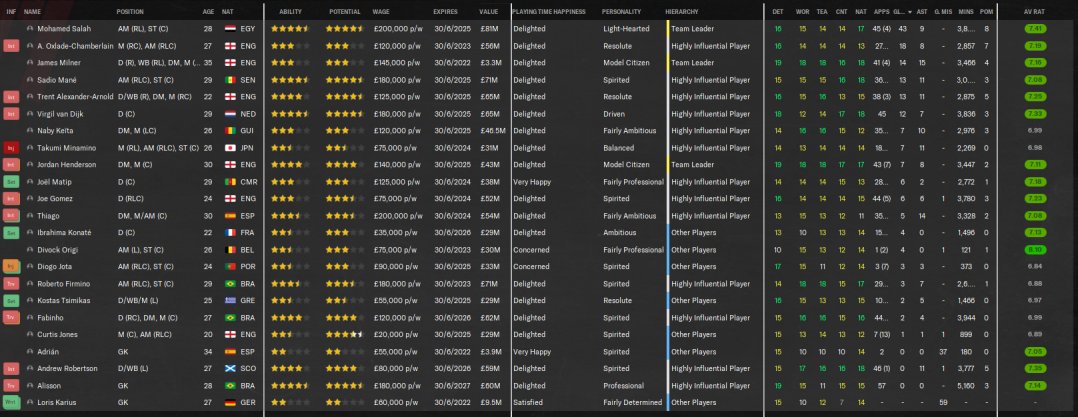Screen dimensions: 1078x417
Task: Click Joe Gomez's Int status badge
Action: click(x=10, y=199)
